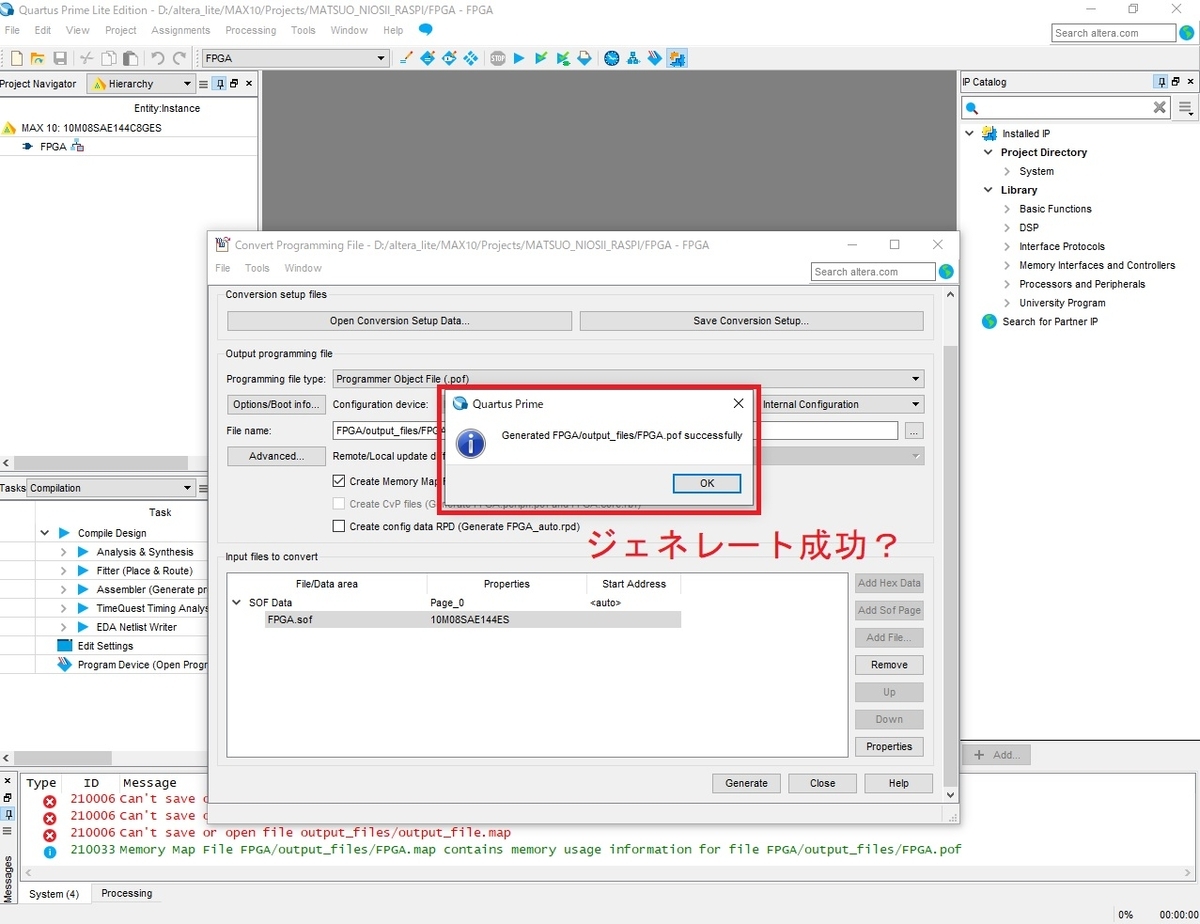Open the IP Catalog options menu icon

[x=1185, y=107]
